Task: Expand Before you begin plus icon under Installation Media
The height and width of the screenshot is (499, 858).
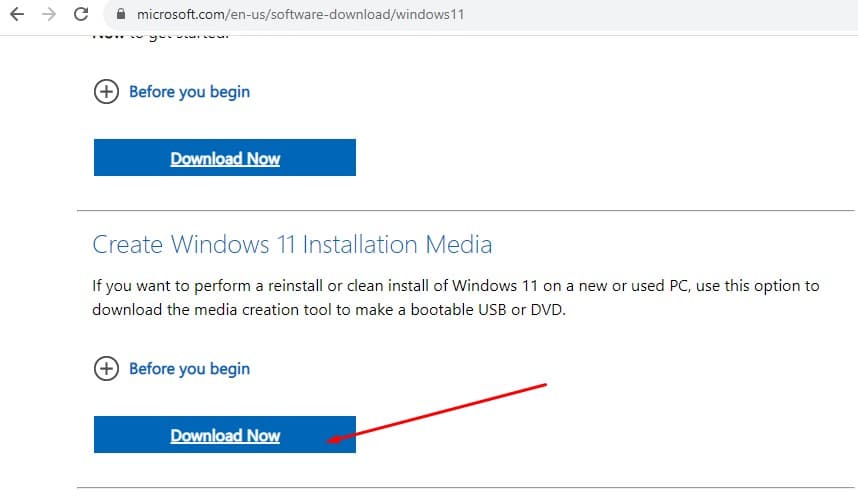Action: click(x=106, y=369)
